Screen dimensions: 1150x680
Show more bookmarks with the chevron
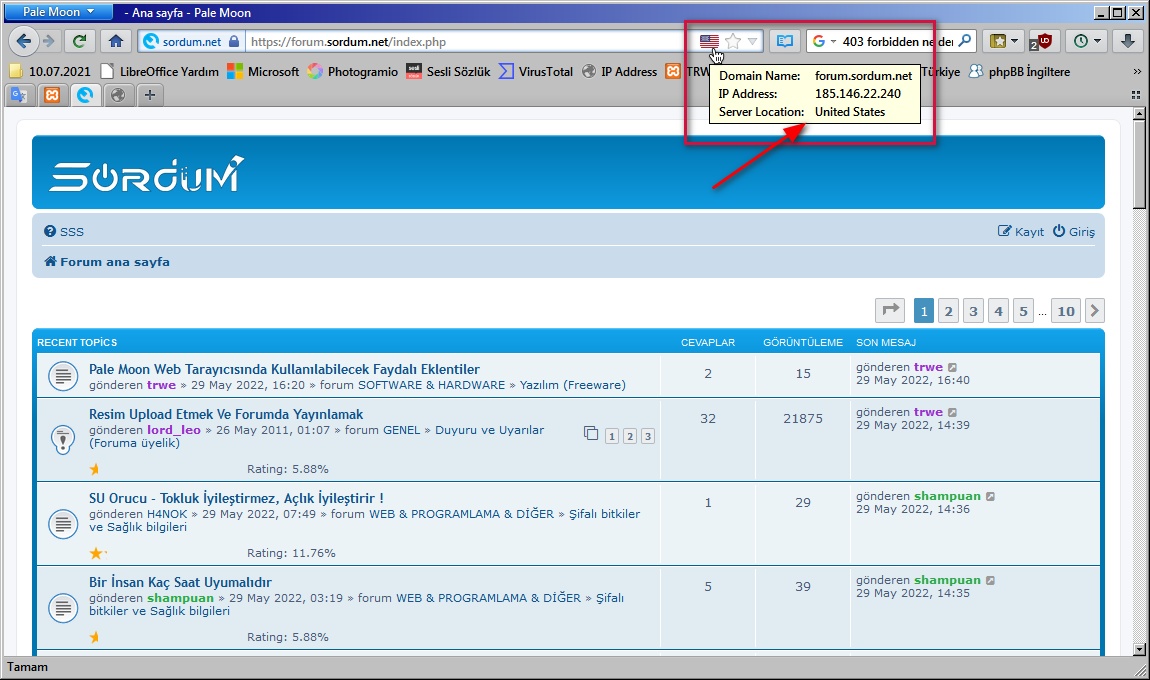click(x=1137, y=72)
